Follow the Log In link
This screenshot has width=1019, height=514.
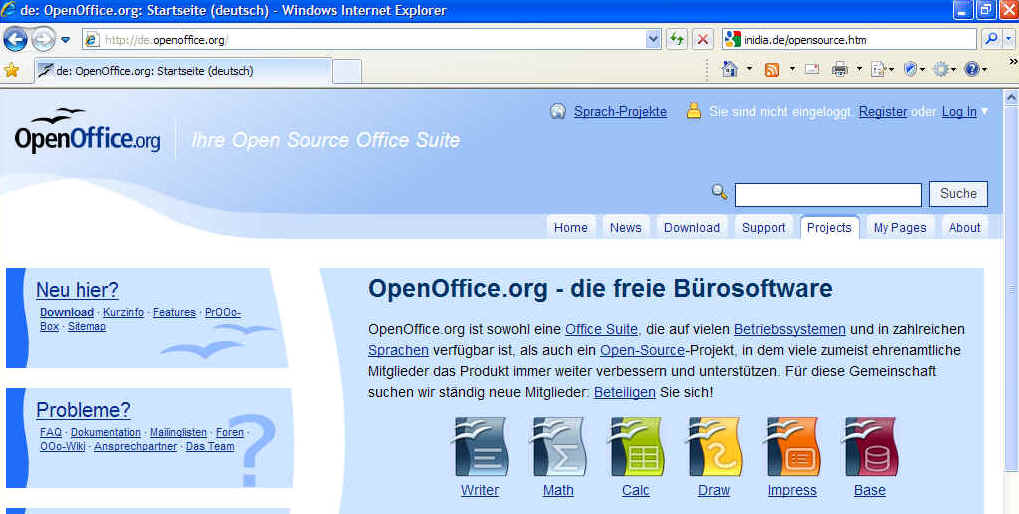tap(959, 112)
